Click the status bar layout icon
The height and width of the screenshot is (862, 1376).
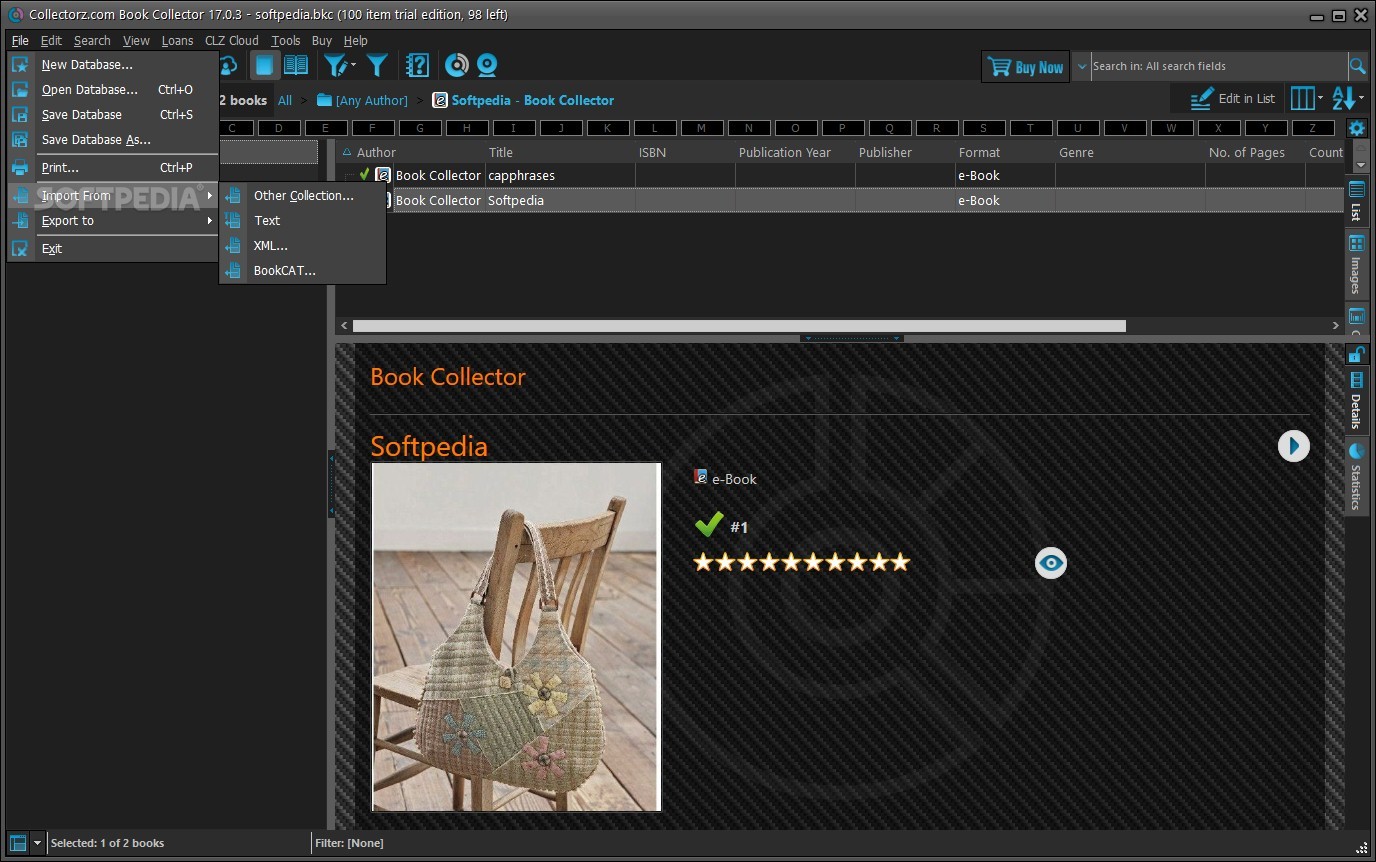17,843
